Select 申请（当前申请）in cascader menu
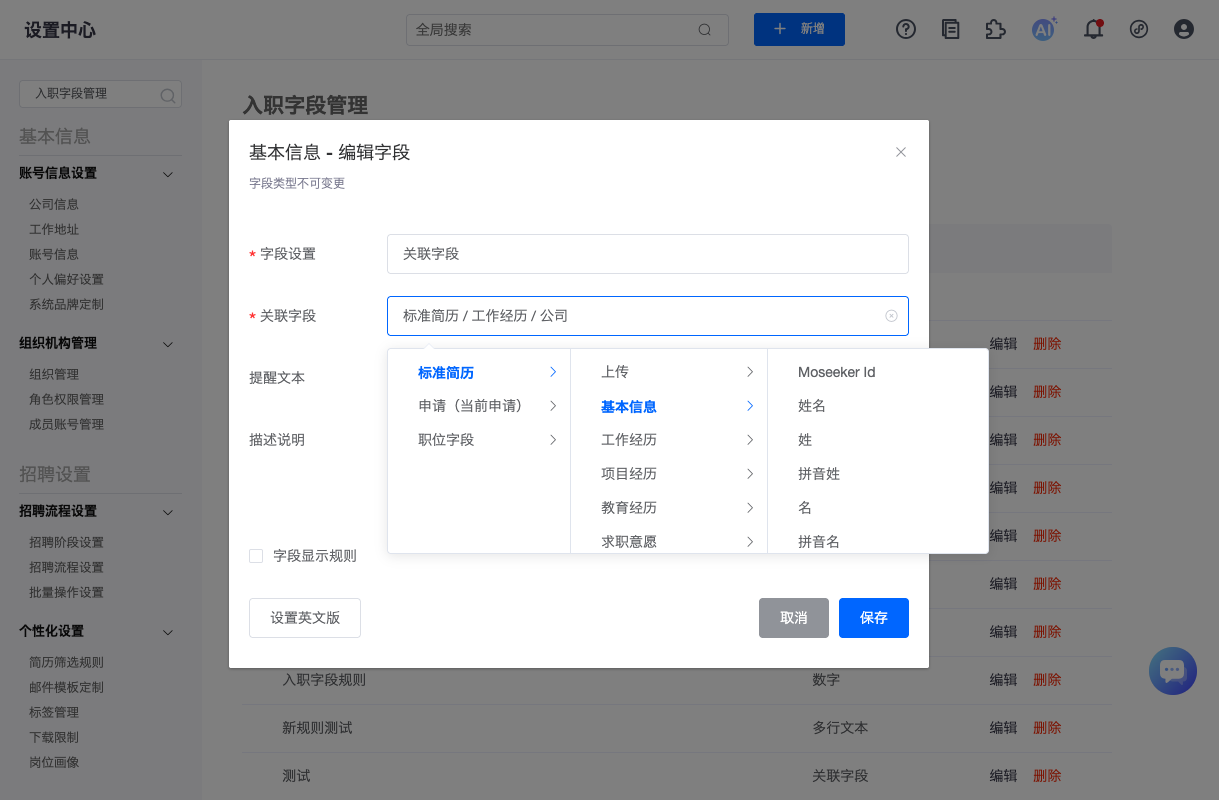 click(478, 406)
